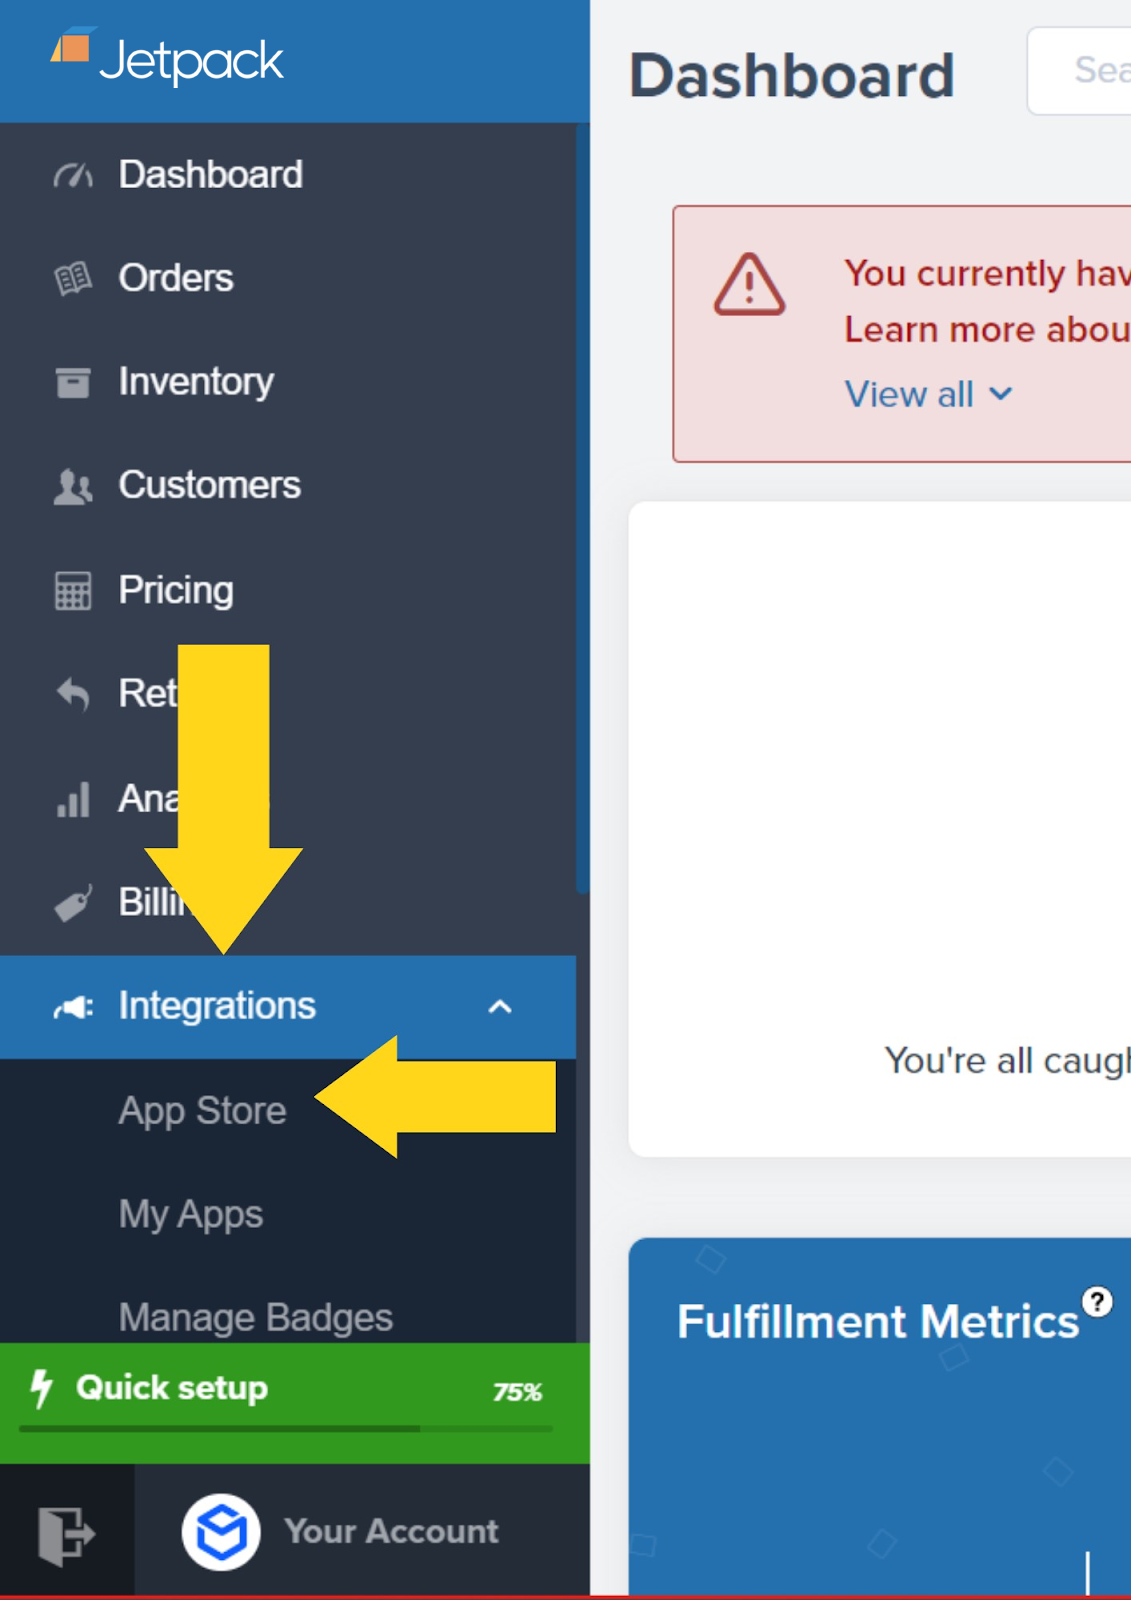Click the Jetpack logo
1131x1600 pixels.
coord(167,58)
